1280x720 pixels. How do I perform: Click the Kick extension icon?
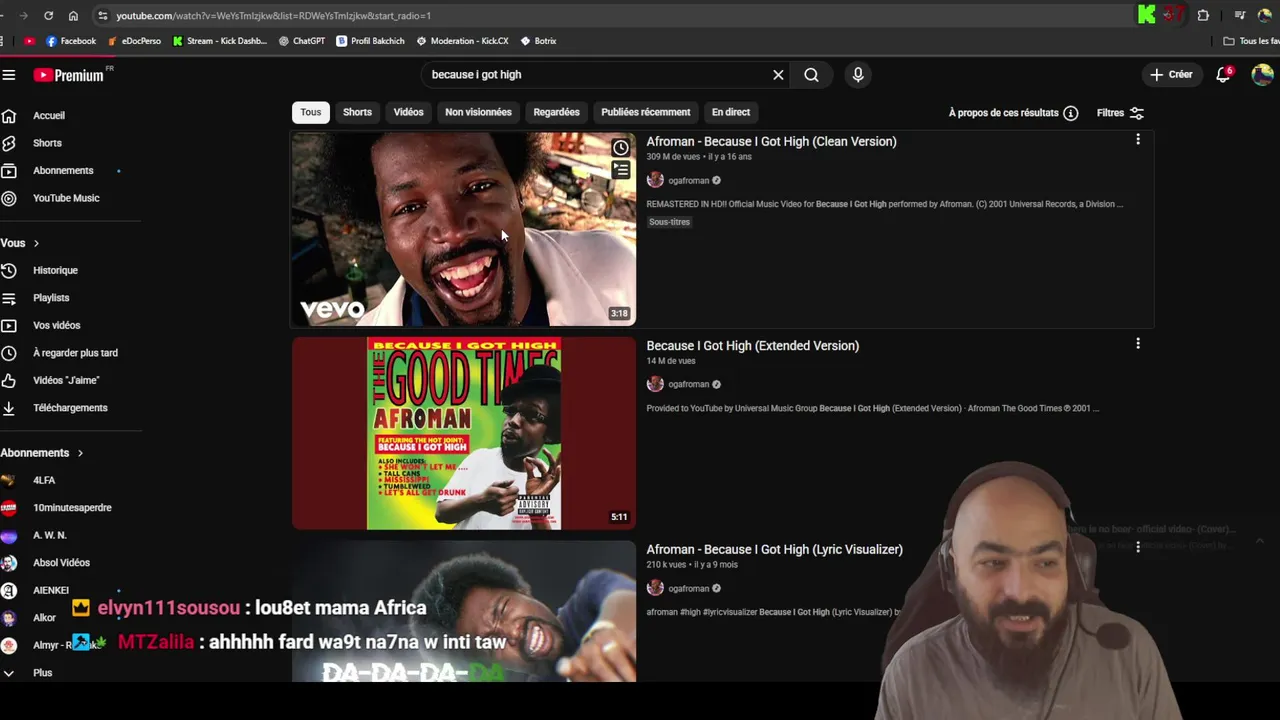coord(1147,15)
